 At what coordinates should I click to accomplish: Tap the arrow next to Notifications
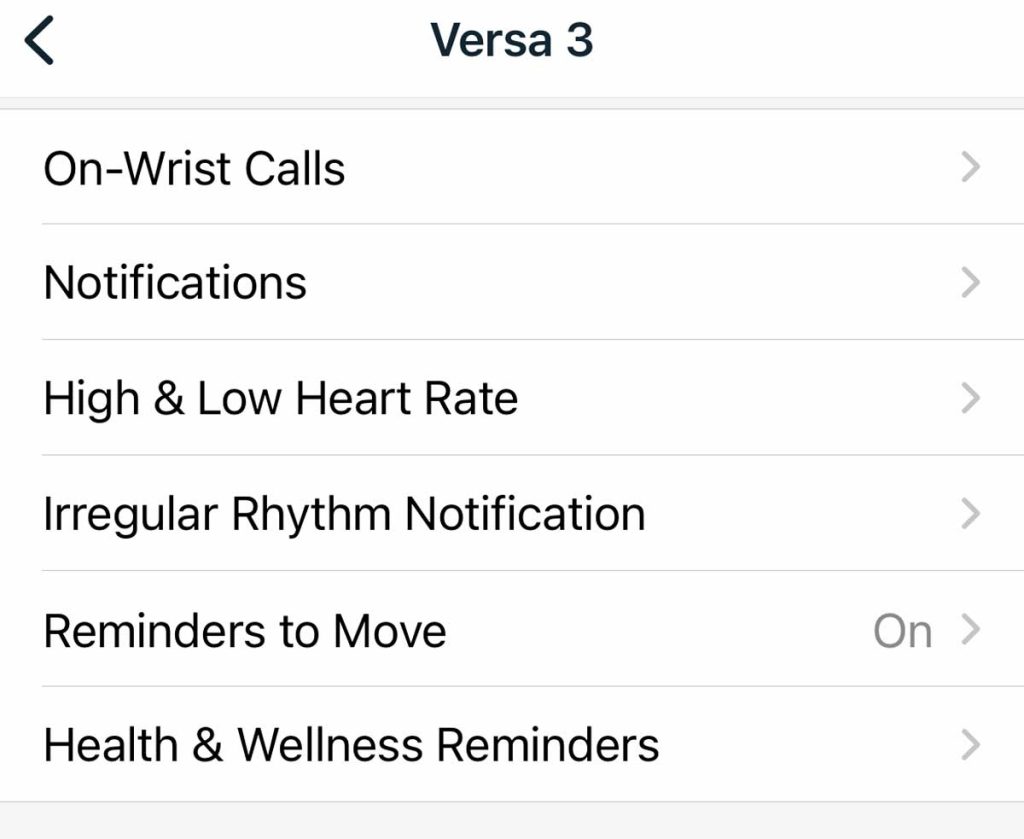tap(969, 283)
